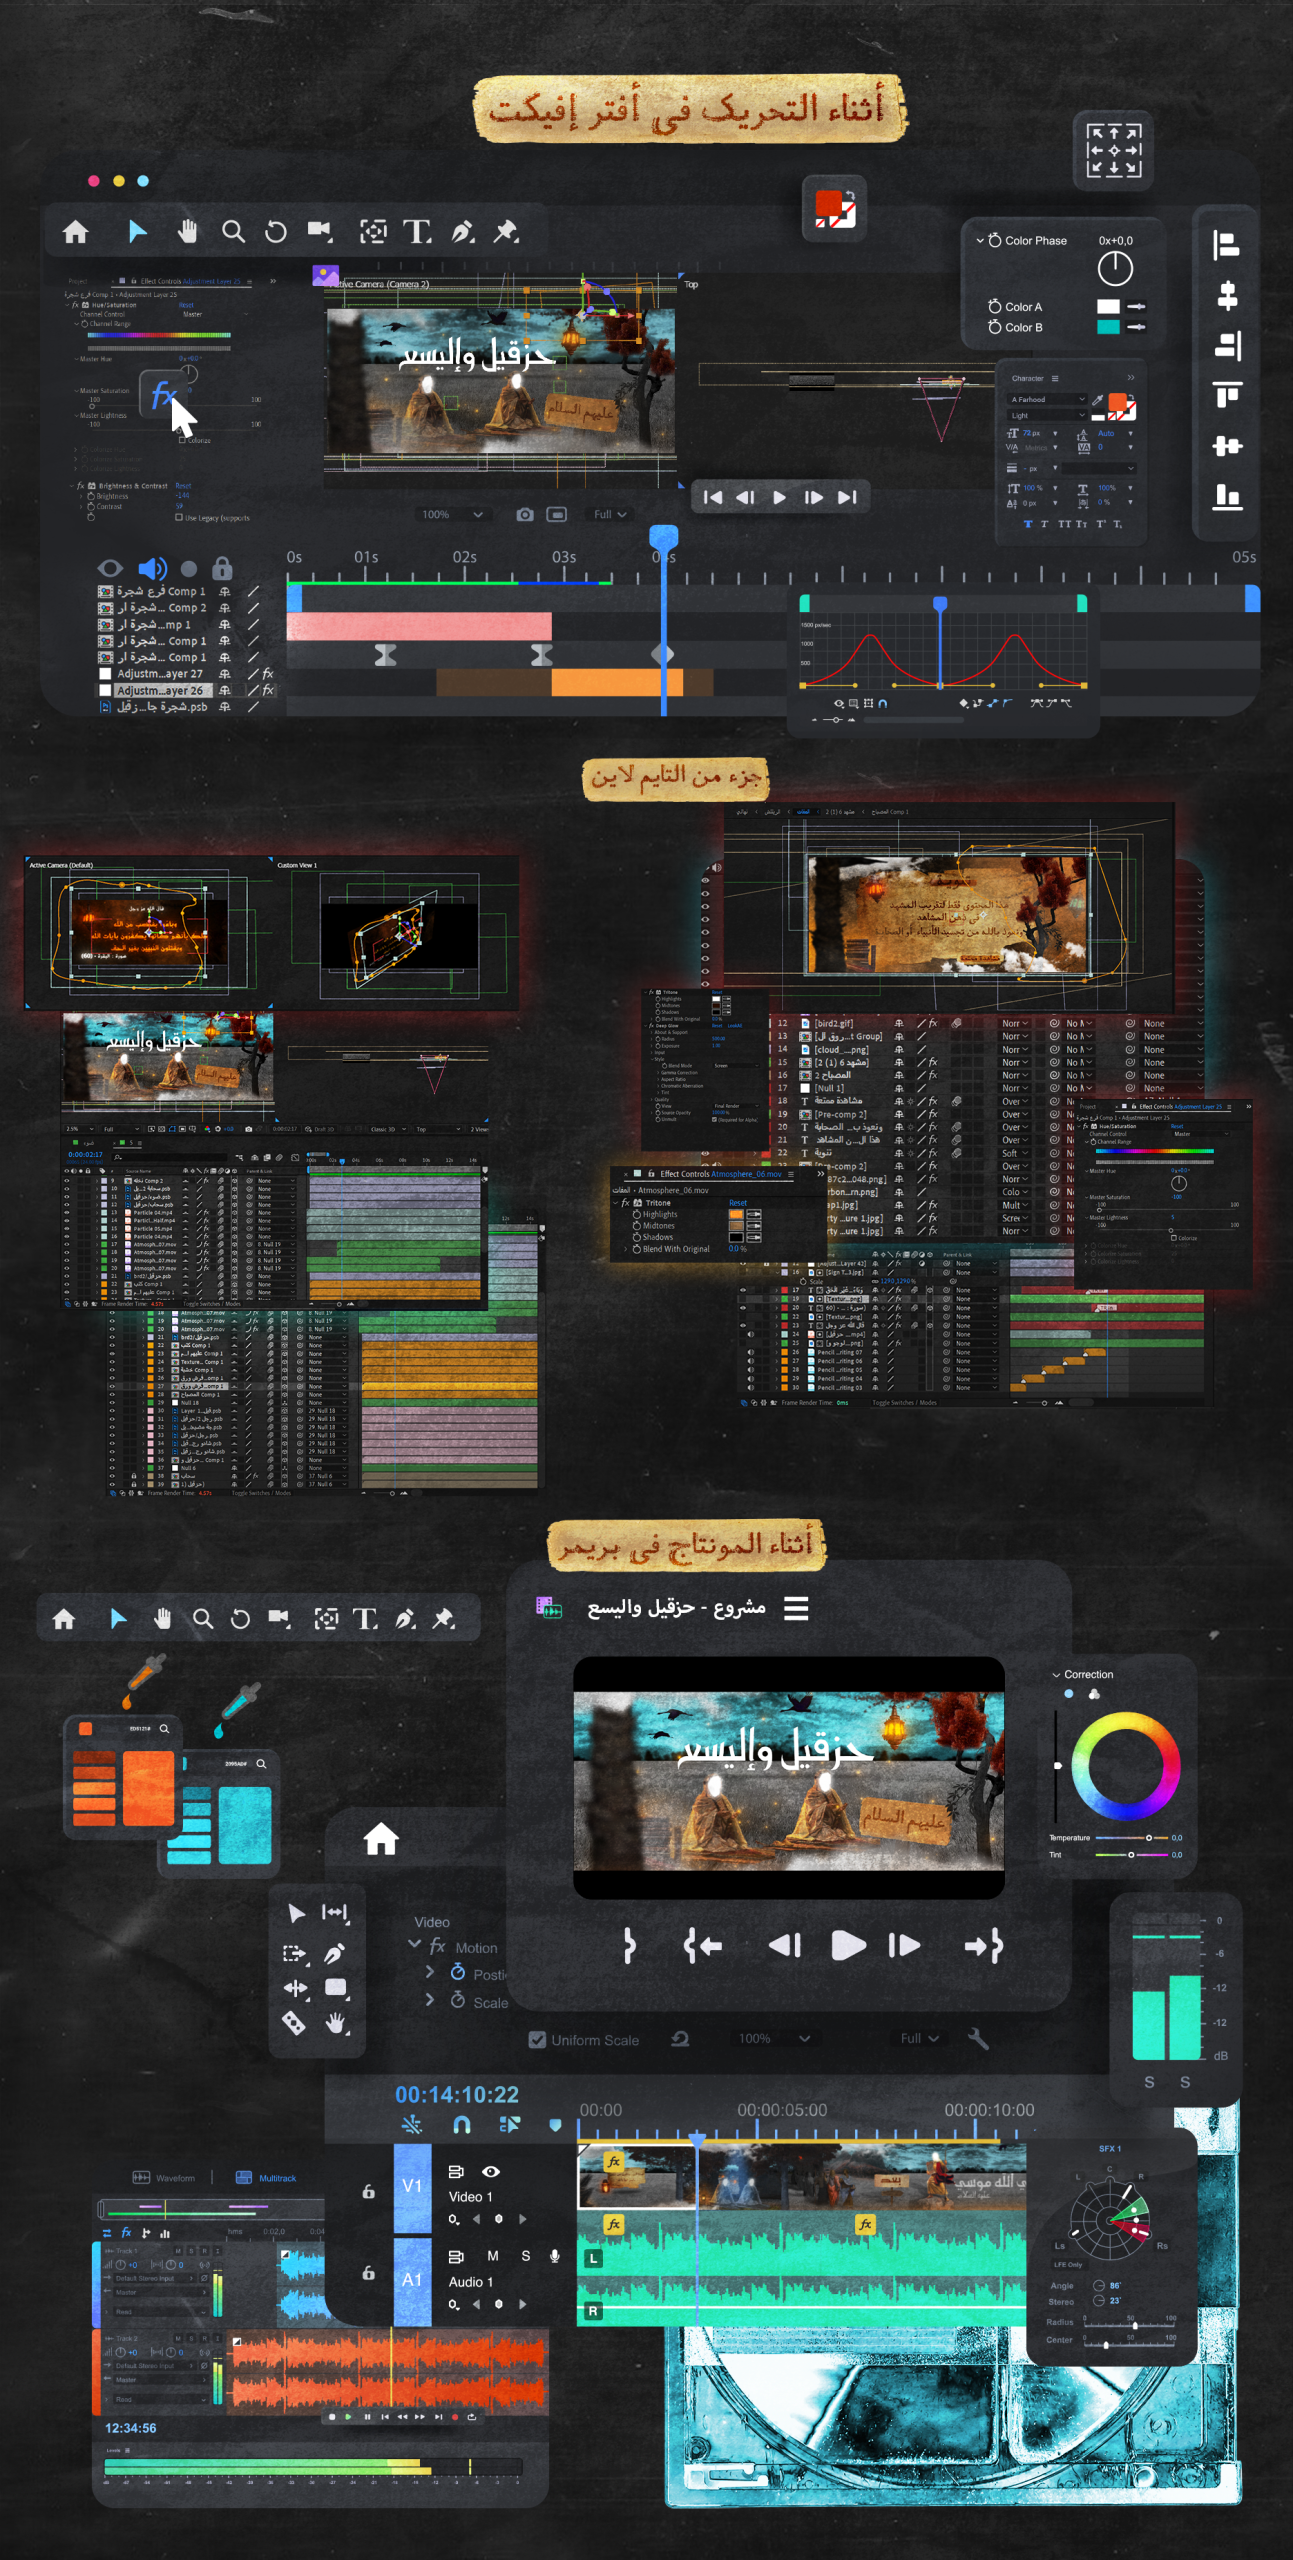Select the Type tool in top toolbar

(417, 232)
